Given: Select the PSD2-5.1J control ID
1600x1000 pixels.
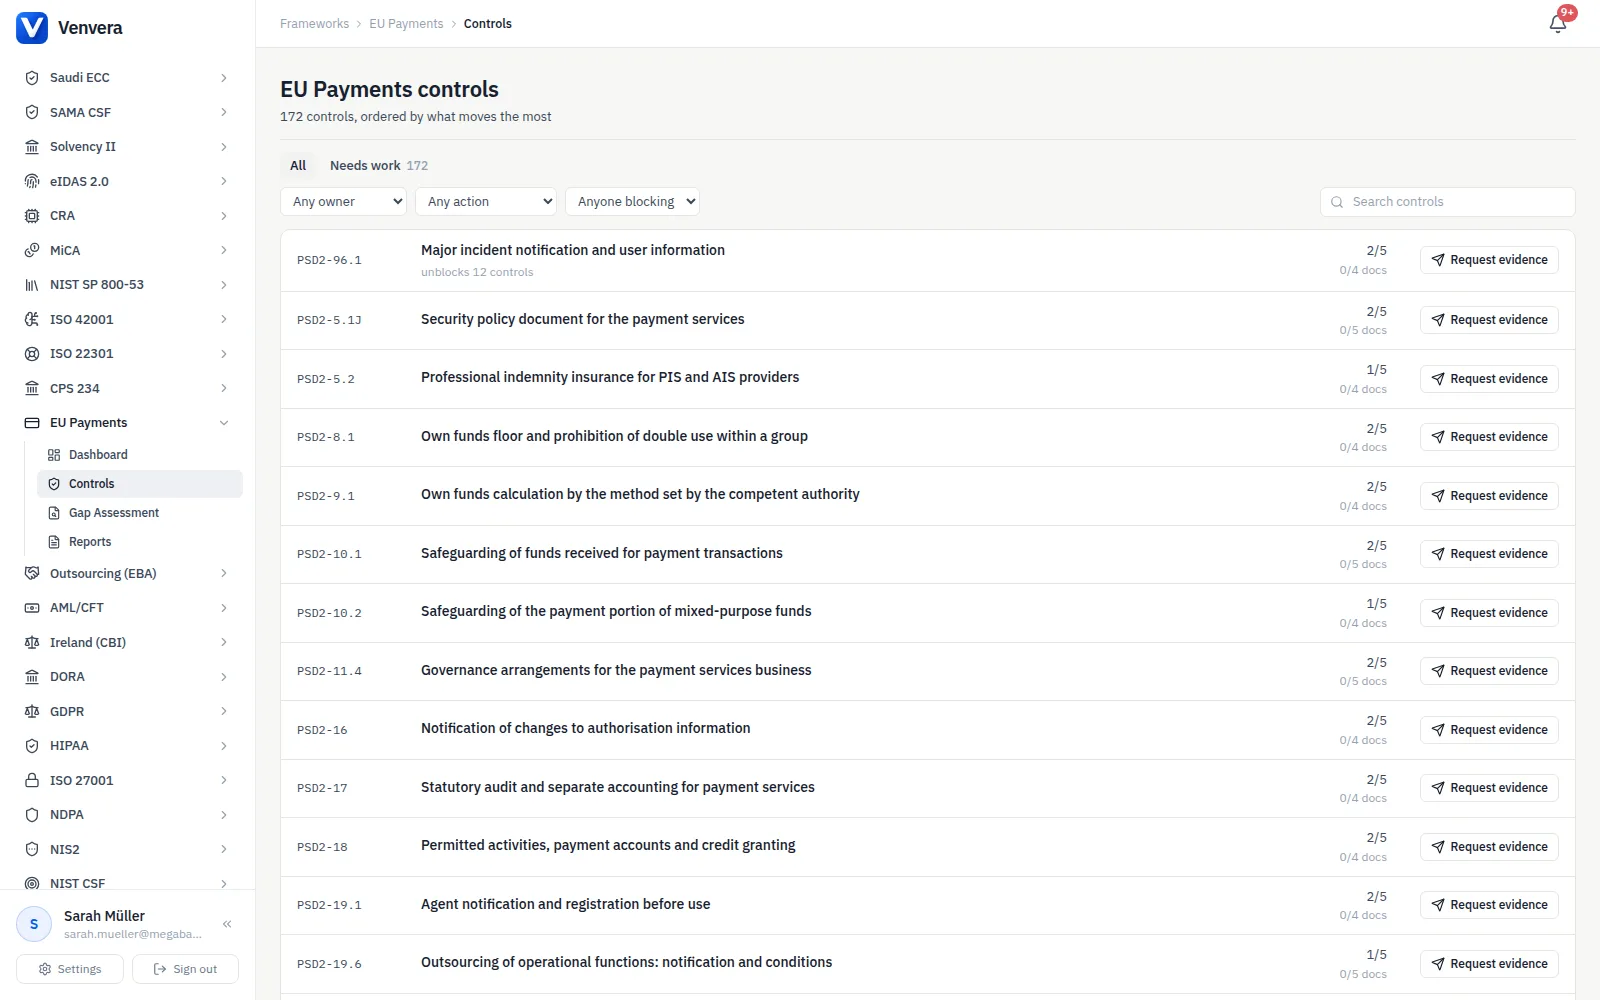Looking at the screenshot, I should coord(329,321).
